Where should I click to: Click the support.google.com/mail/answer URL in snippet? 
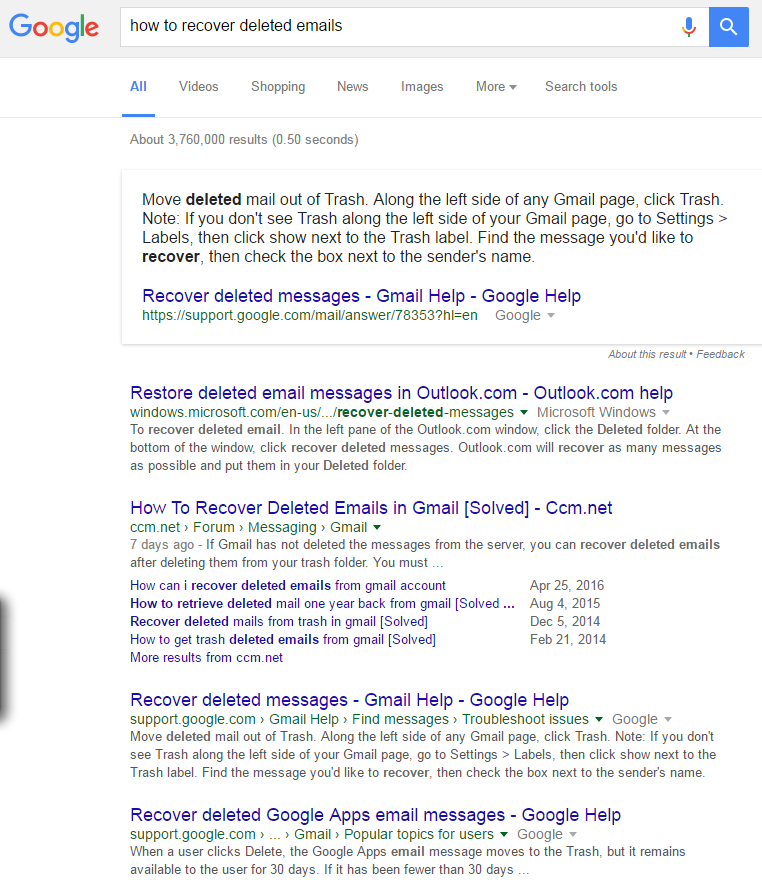(x=310, y=315)
